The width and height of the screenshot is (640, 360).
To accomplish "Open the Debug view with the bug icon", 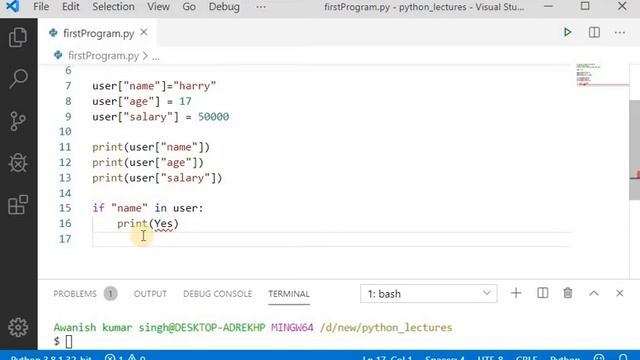I will [x=18, y=163].
